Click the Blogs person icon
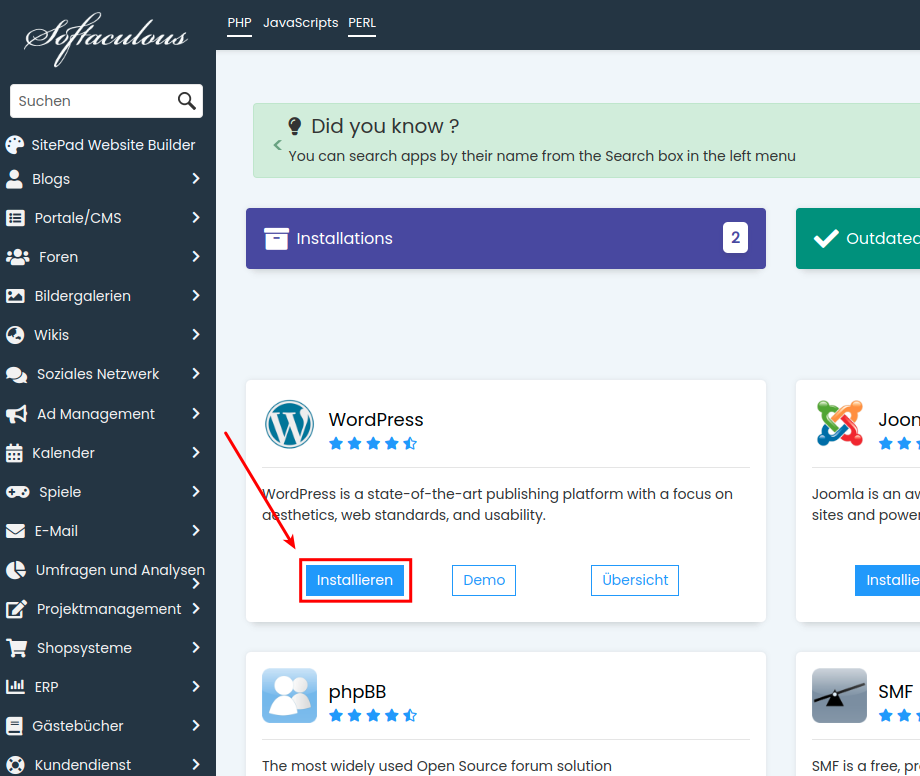Screen dimensions: 920x776 pos(14,179)
